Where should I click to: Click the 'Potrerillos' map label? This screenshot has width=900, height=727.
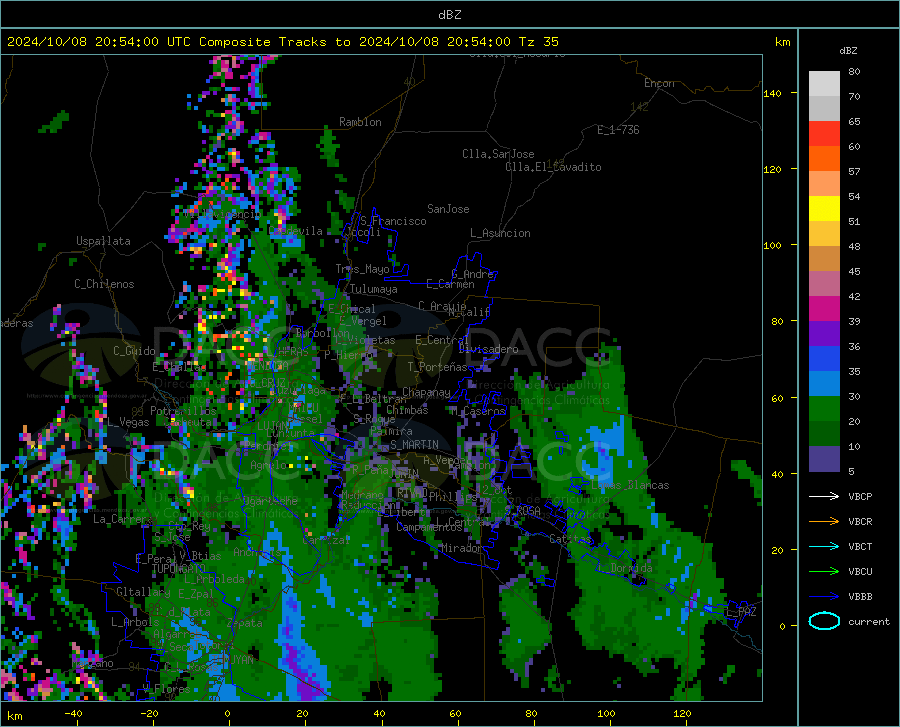coord(183,411)
